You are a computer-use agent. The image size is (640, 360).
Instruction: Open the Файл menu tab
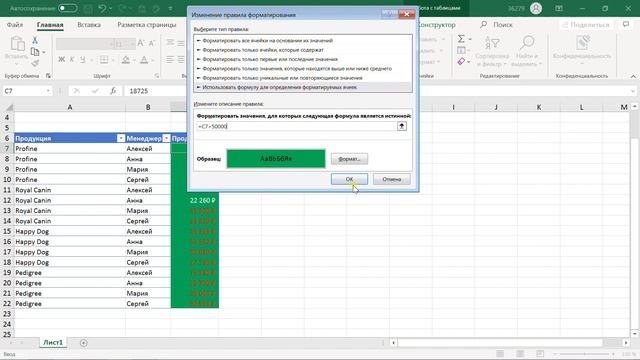point(15,25)
